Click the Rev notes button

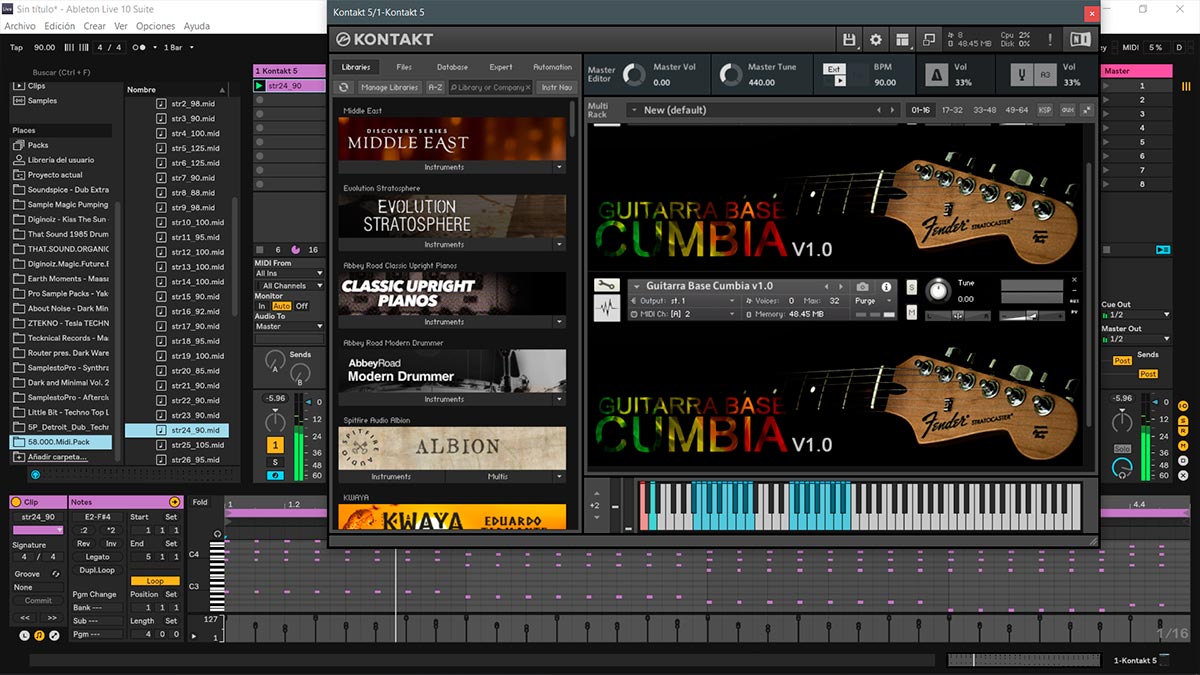[x=84, y=544]
